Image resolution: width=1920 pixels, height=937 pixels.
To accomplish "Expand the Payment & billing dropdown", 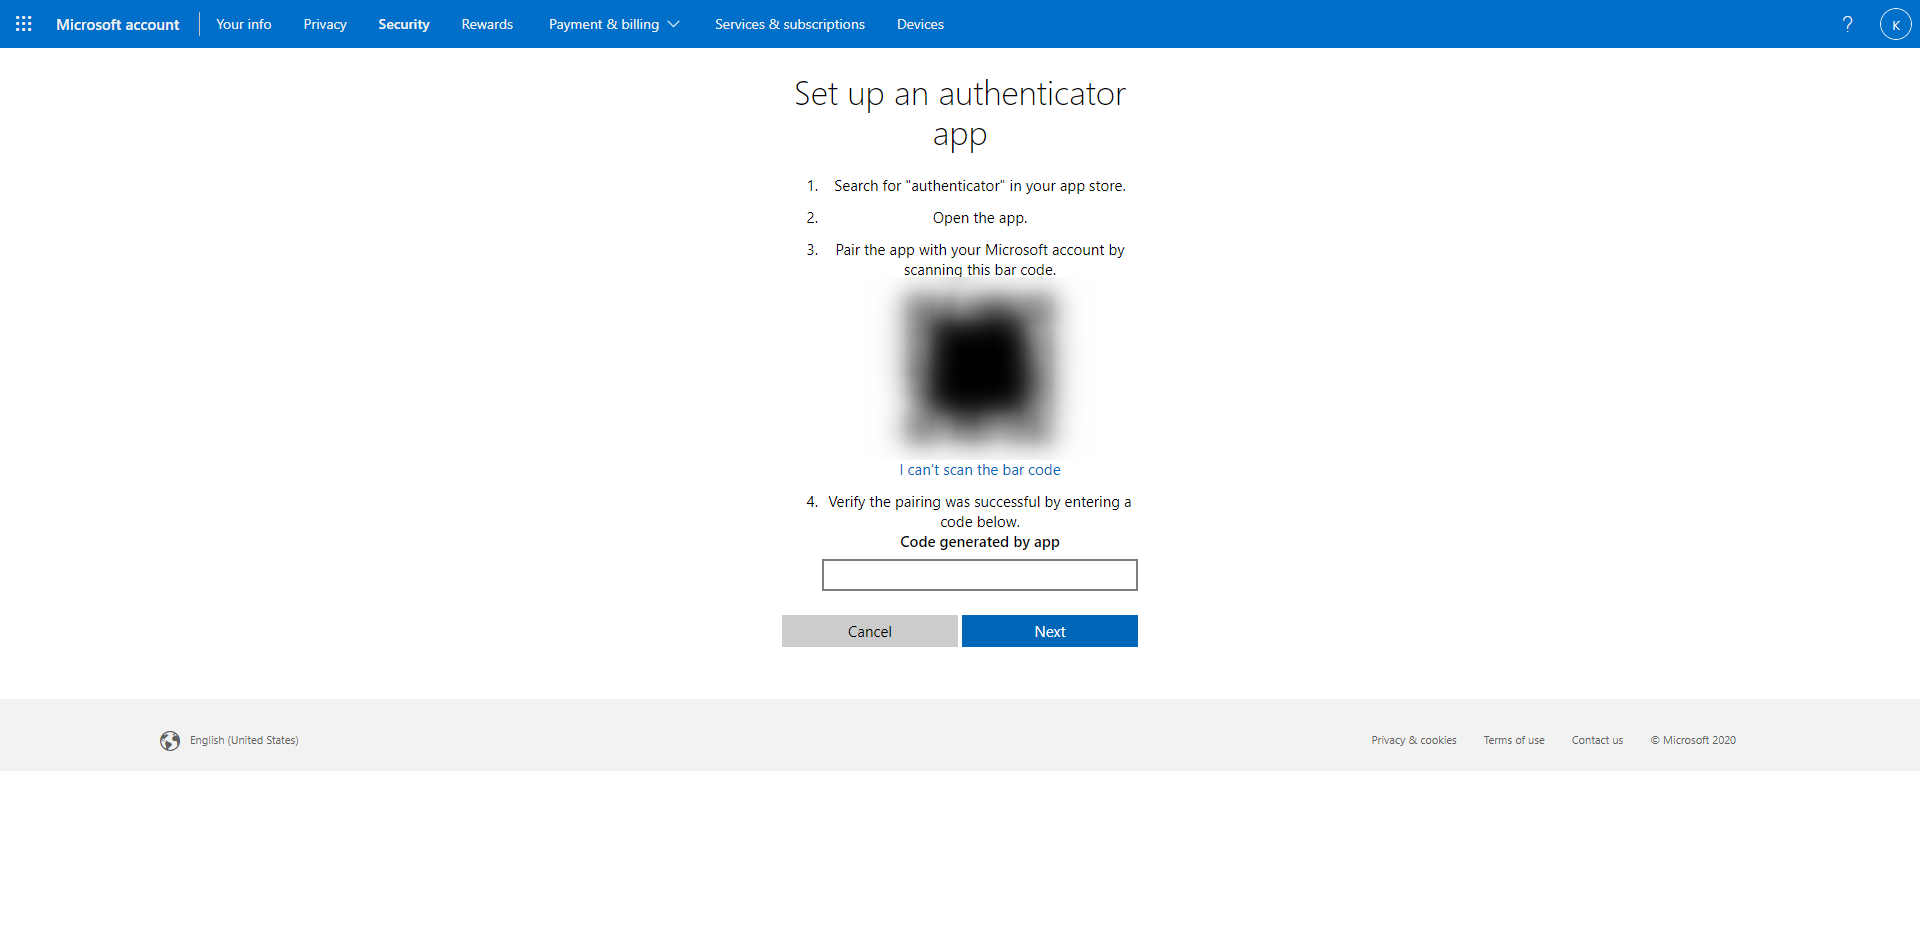I will point(614,24).
